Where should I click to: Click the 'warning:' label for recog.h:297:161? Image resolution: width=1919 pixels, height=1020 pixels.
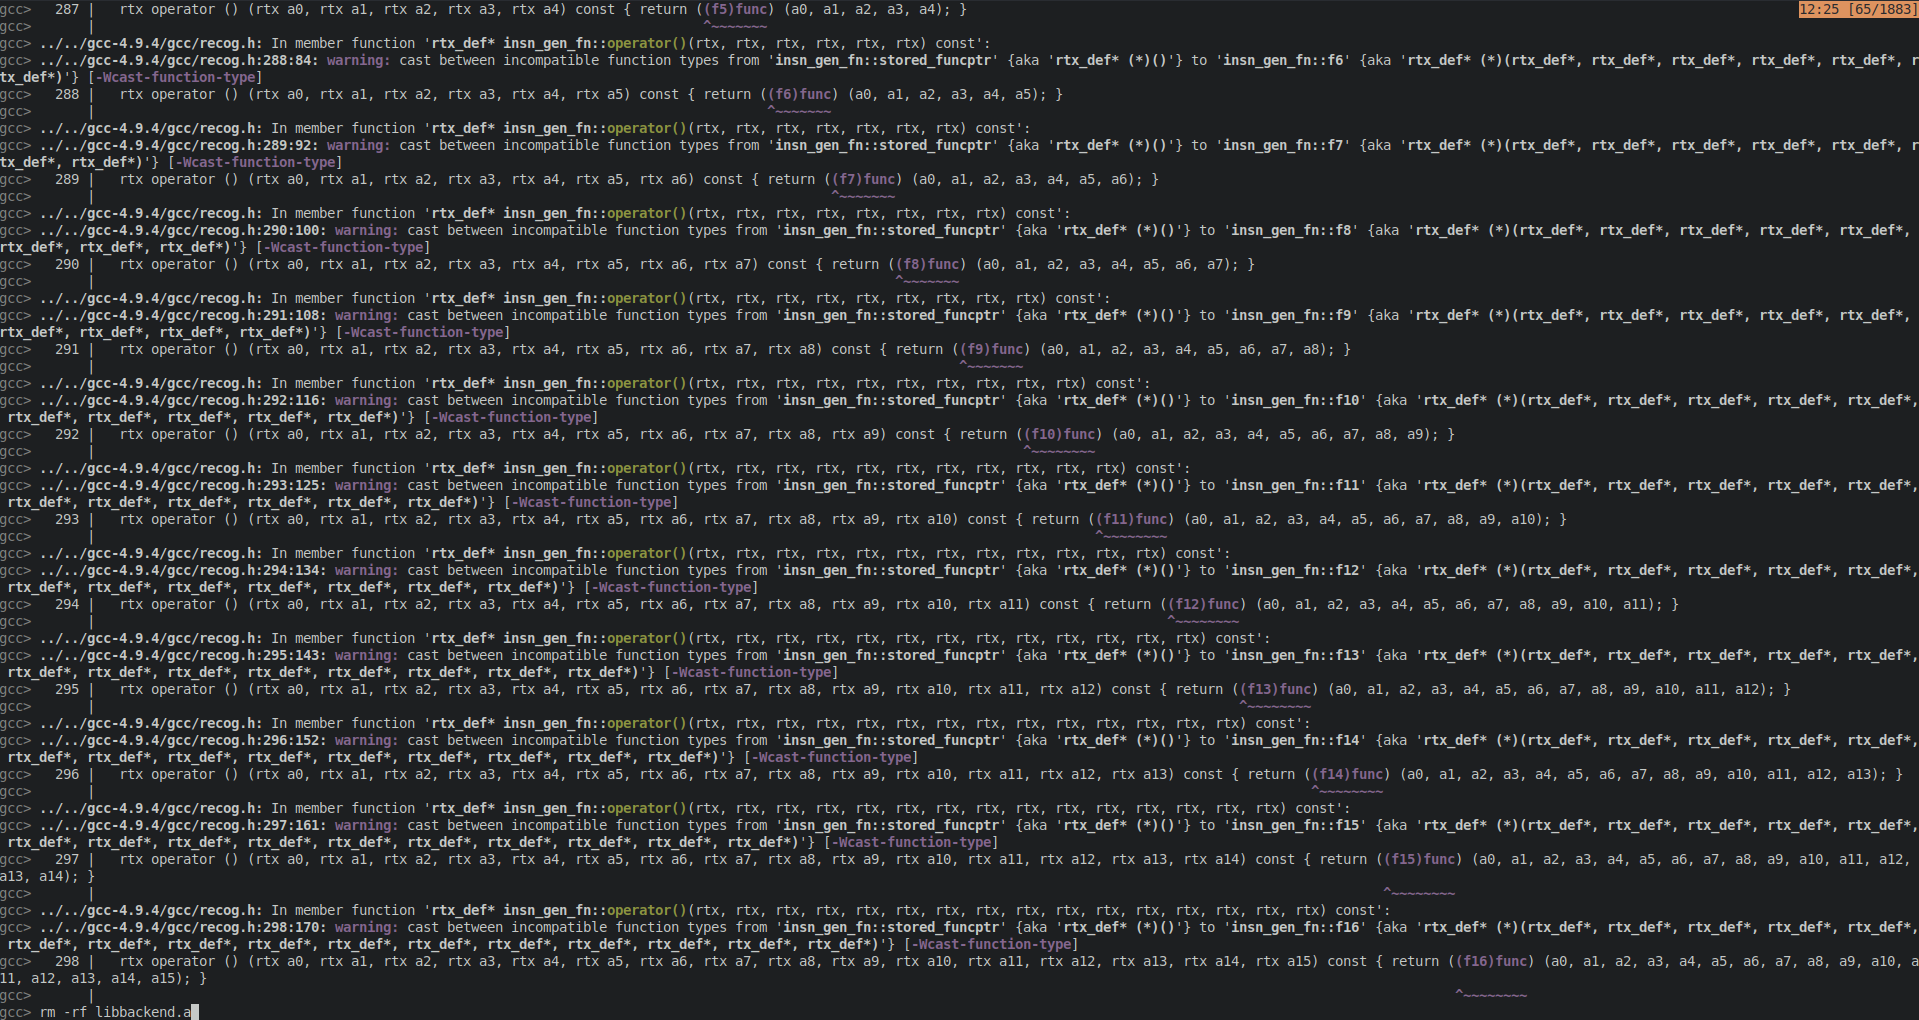click(x=366, y=826)
